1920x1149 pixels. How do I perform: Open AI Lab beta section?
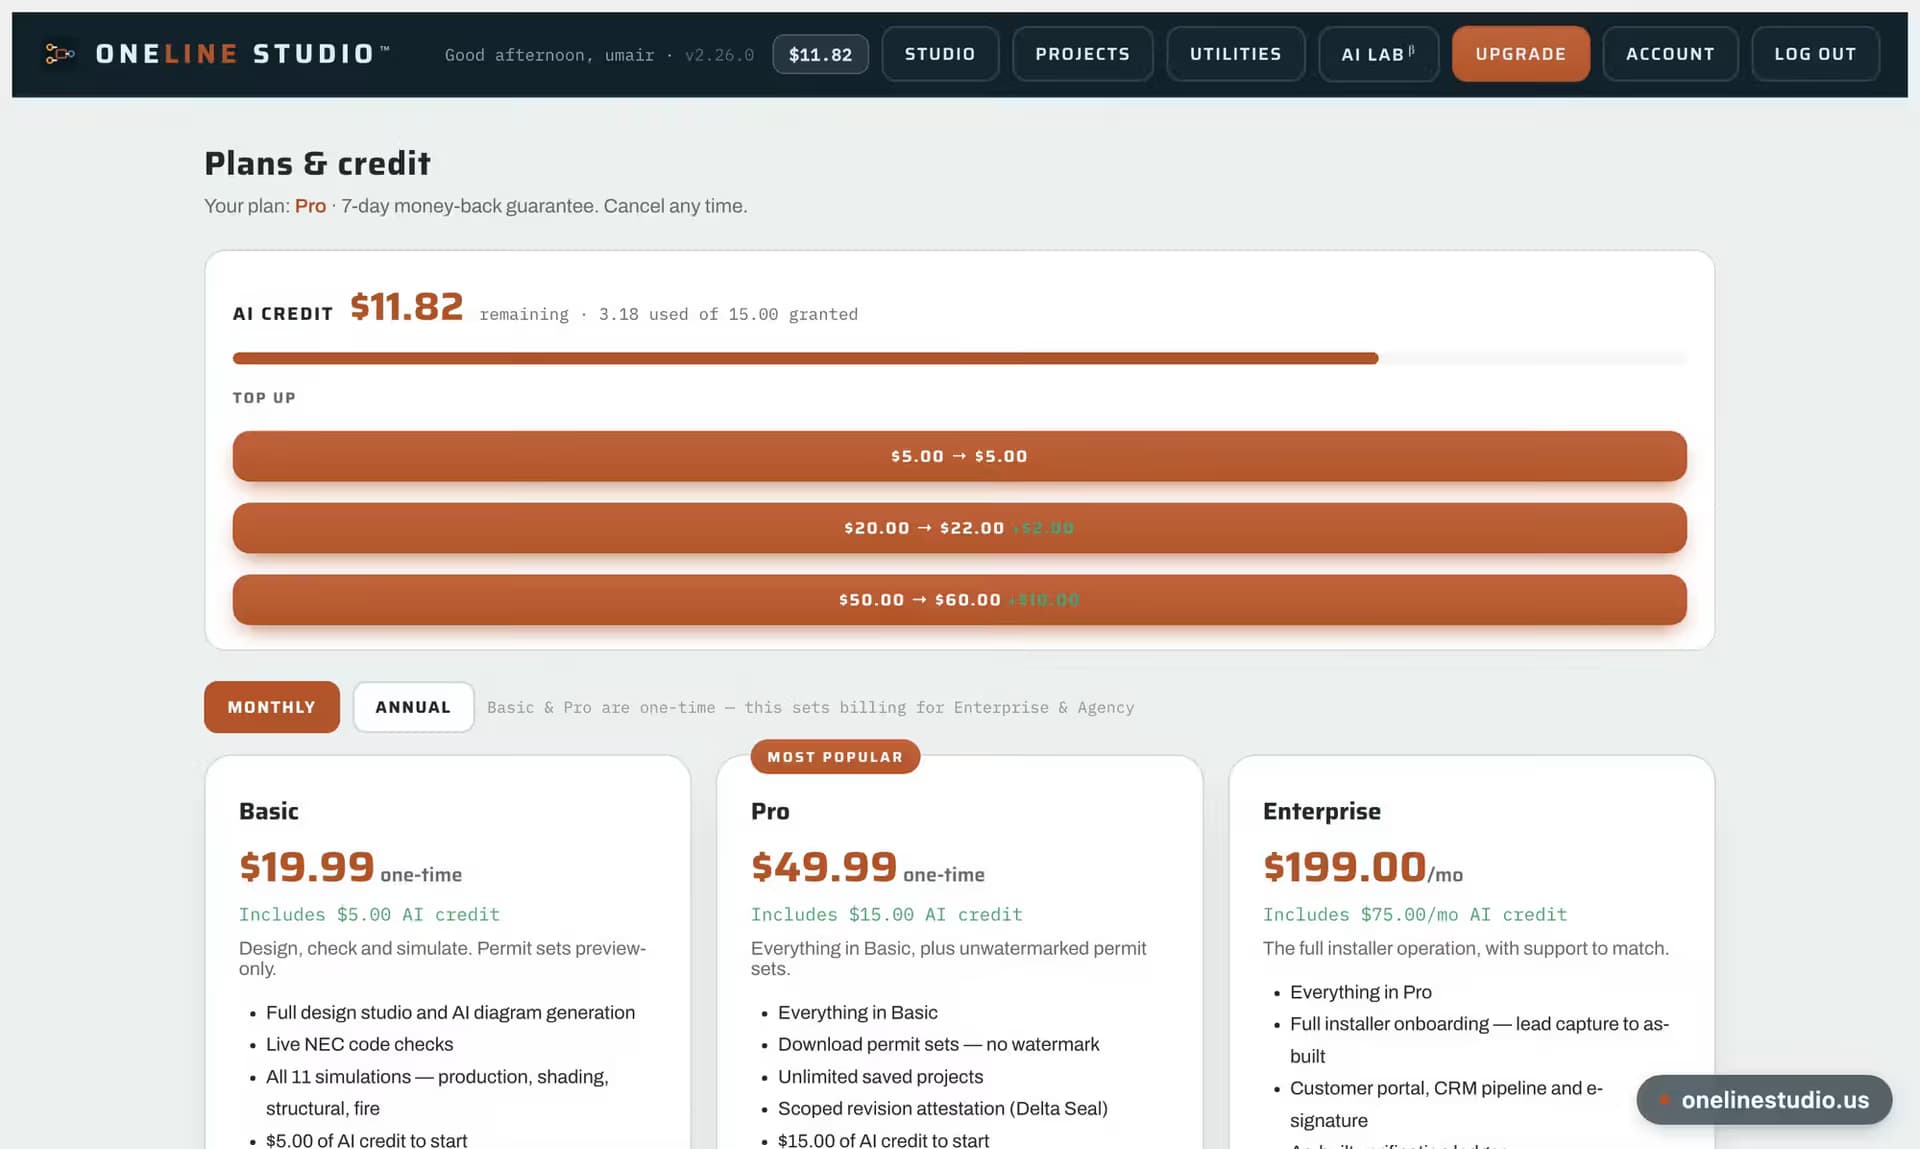pos(1378,54)
